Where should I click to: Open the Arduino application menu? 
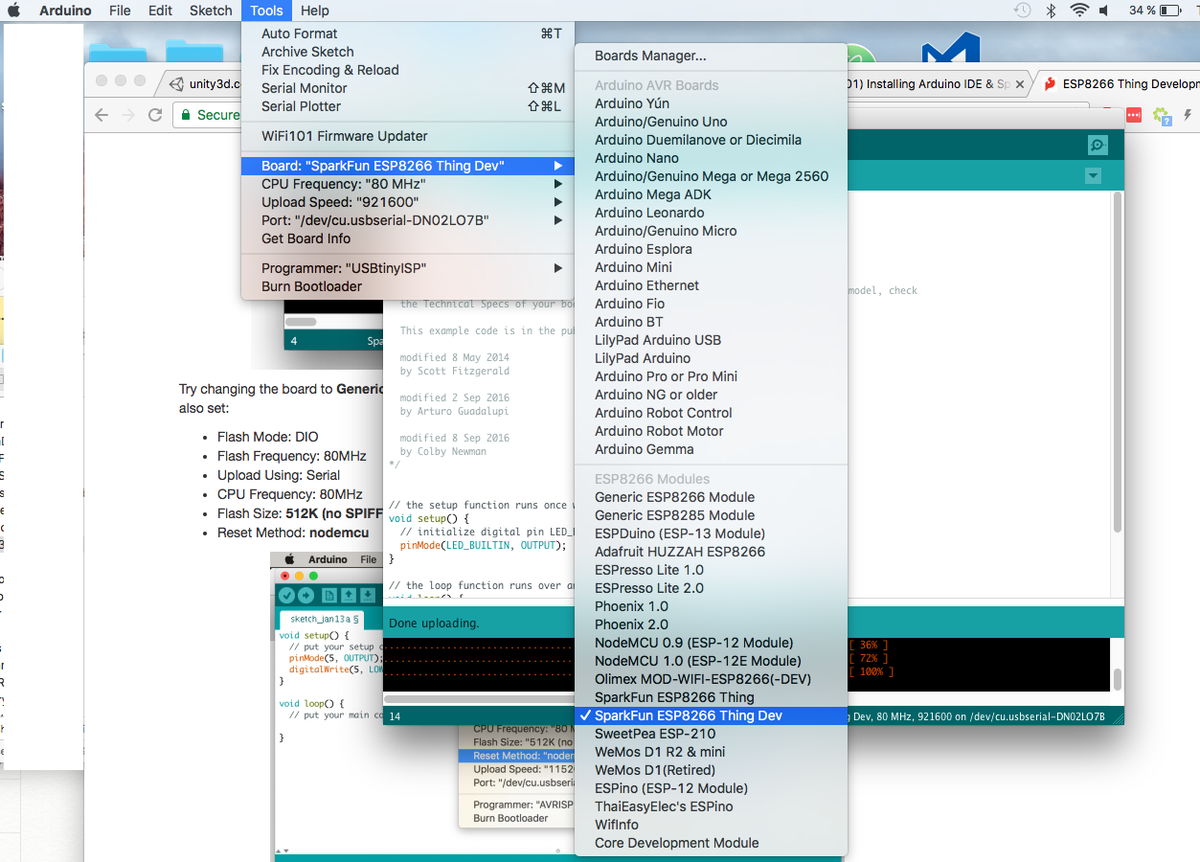coord(65,11)
